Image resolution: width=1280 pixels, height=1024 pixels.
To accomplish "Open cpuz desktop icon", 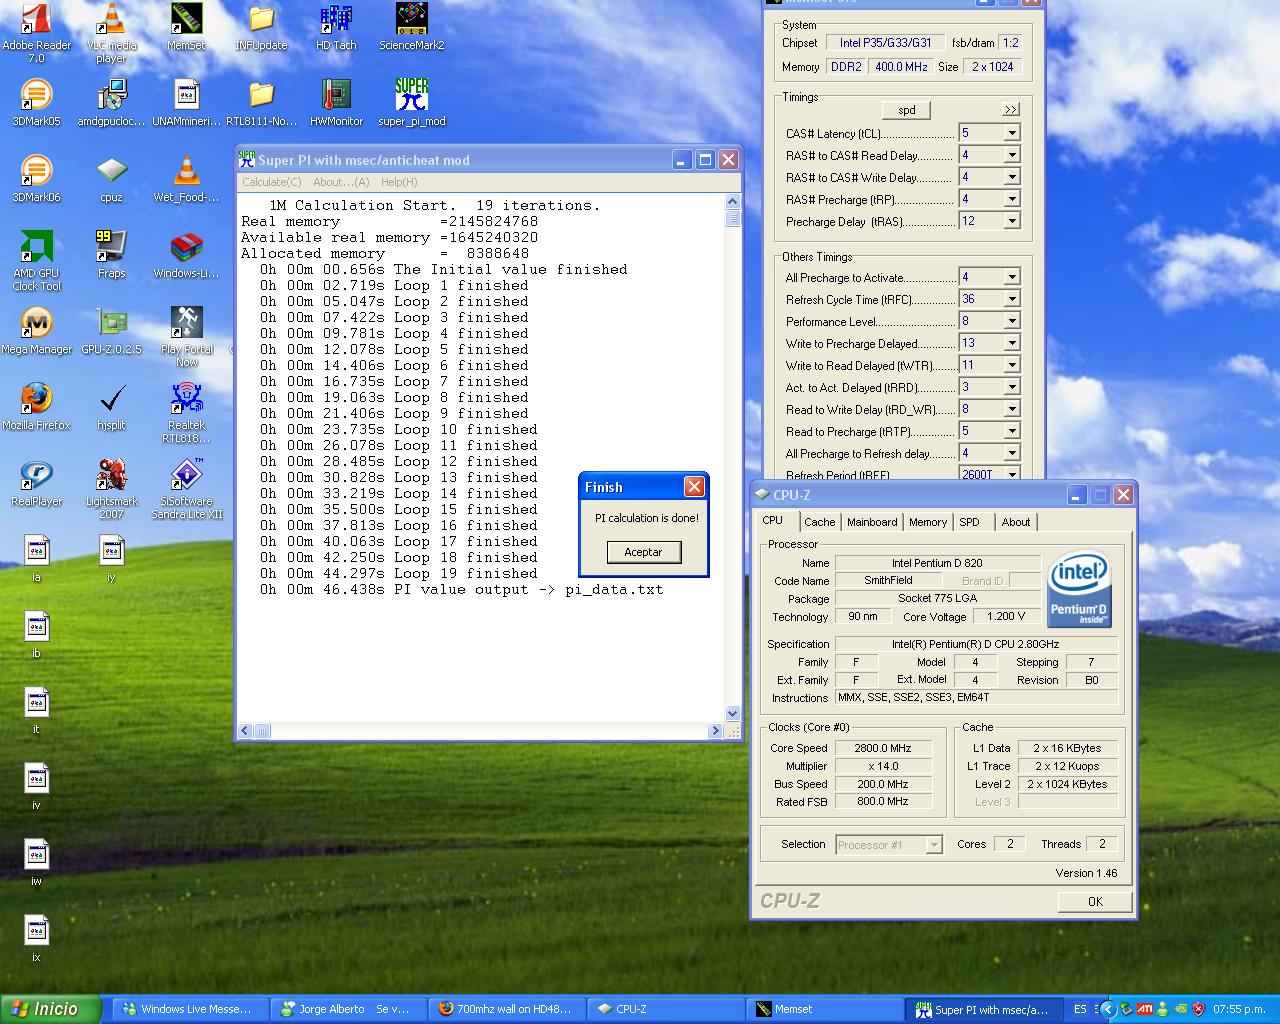I will coord(111,178).
